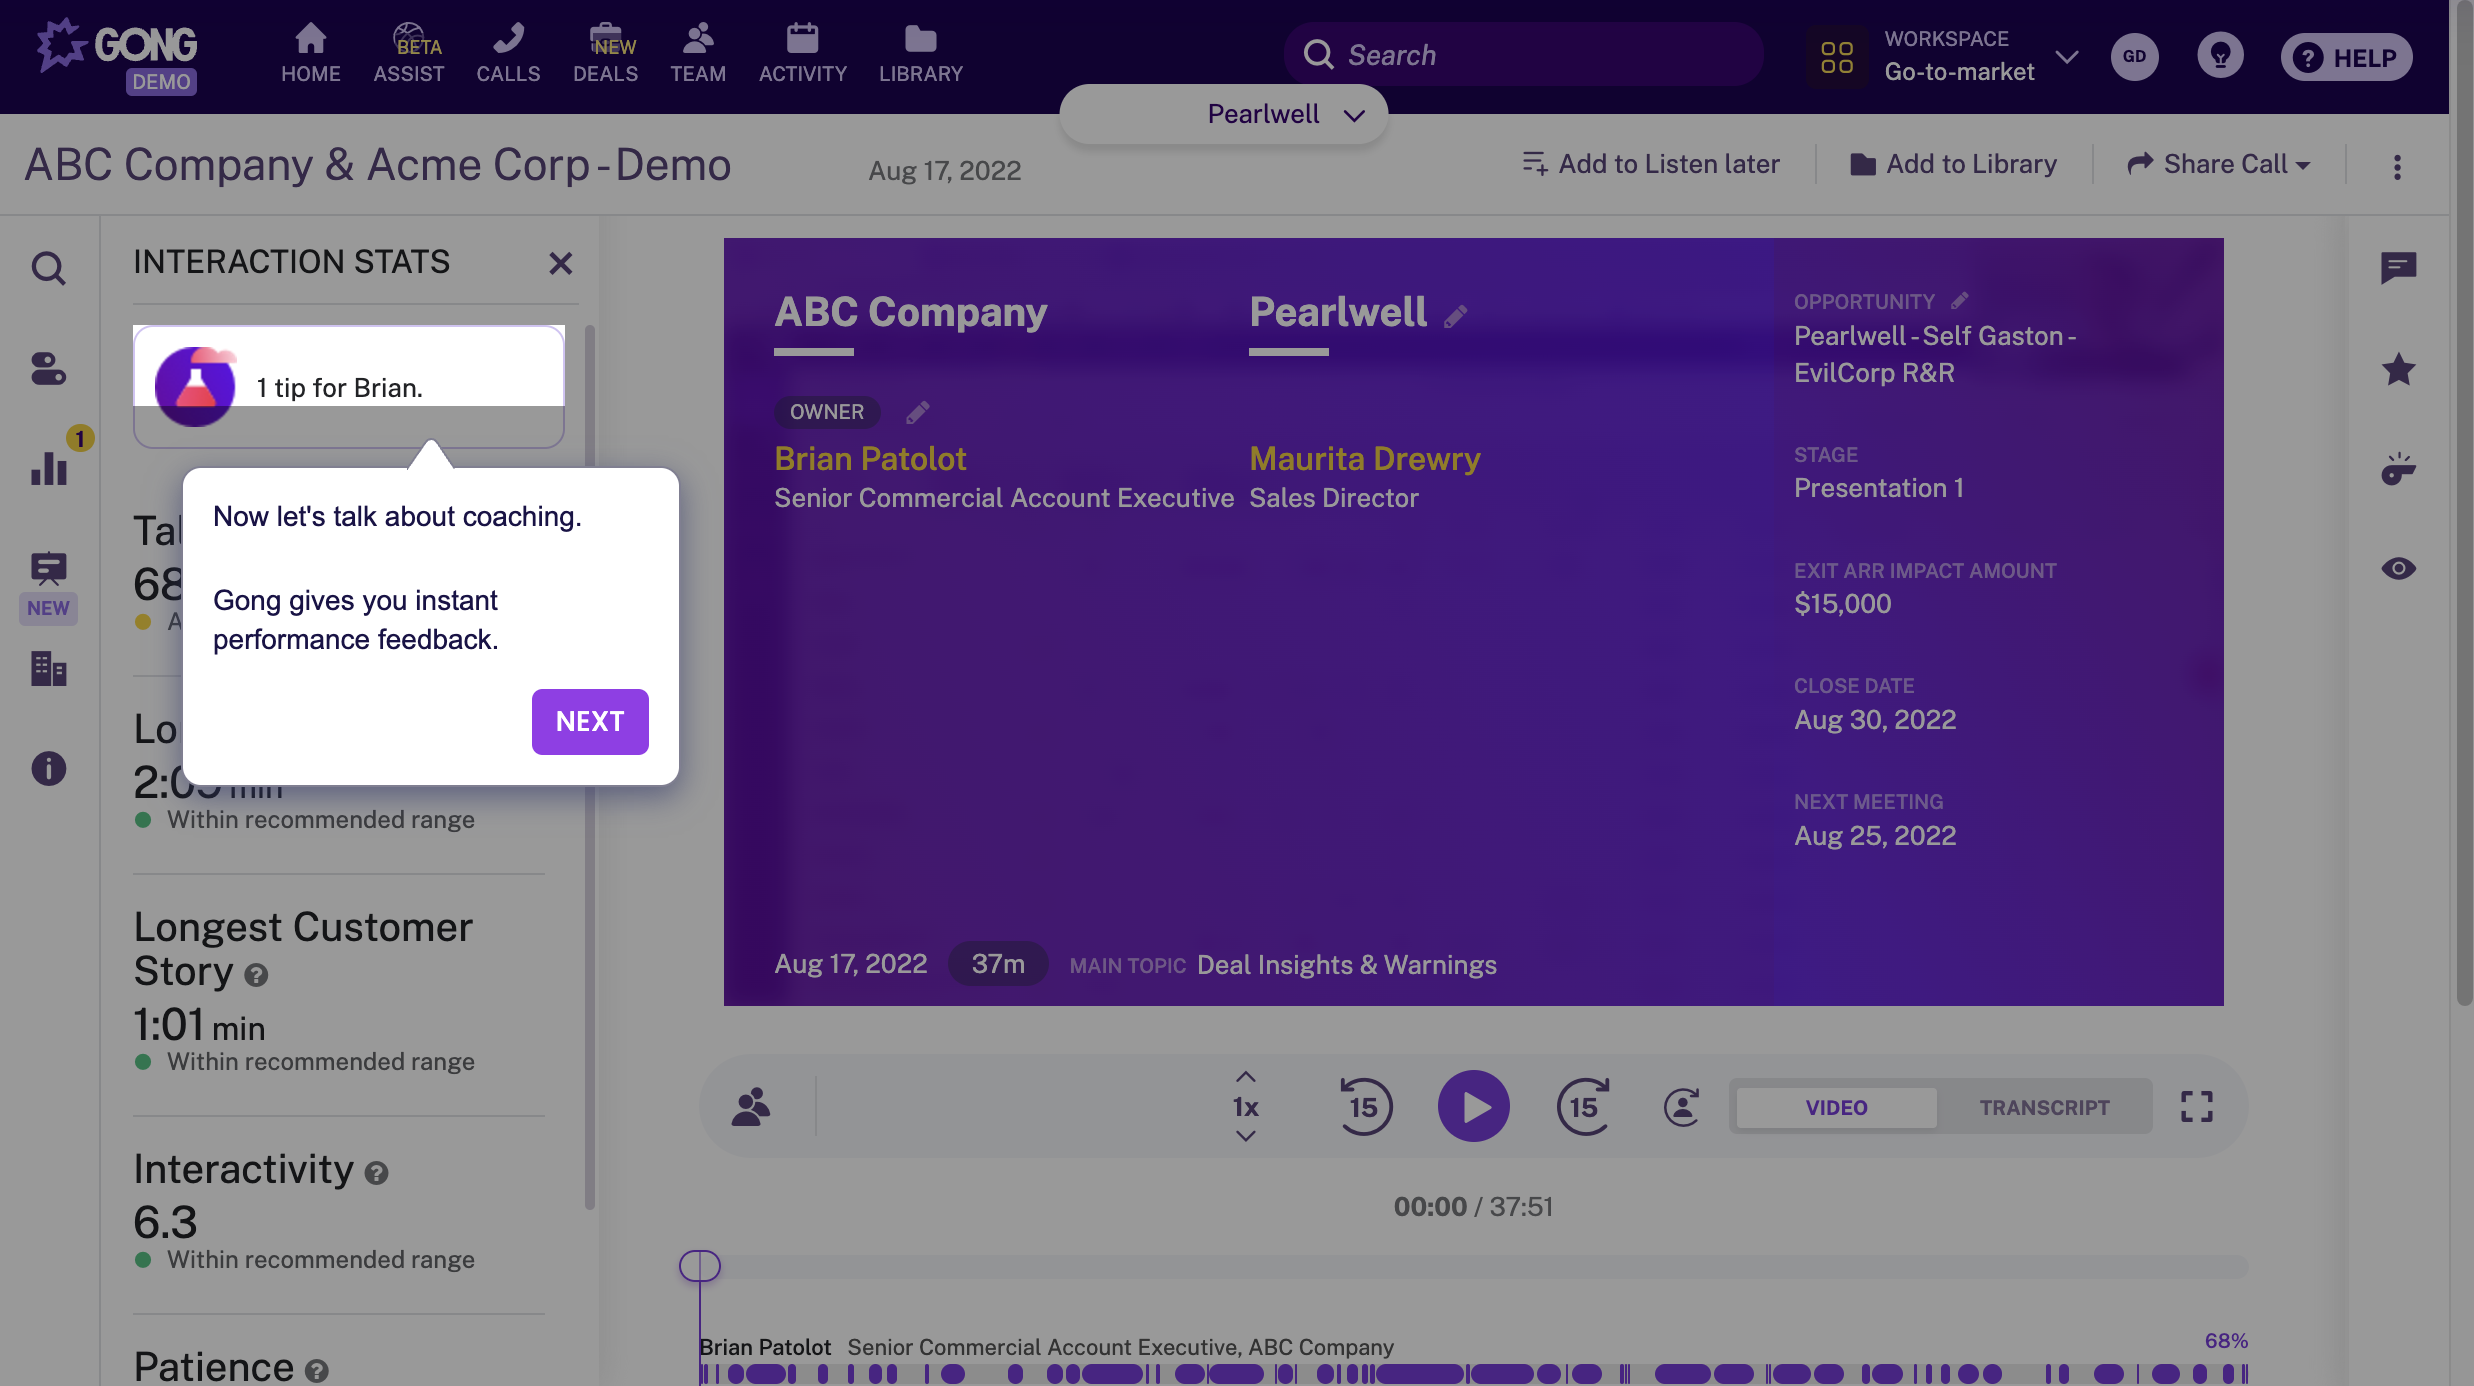Click the whistle coaching icon
Screen dimensions: 2474x1386
click(x=2398, y=468)
